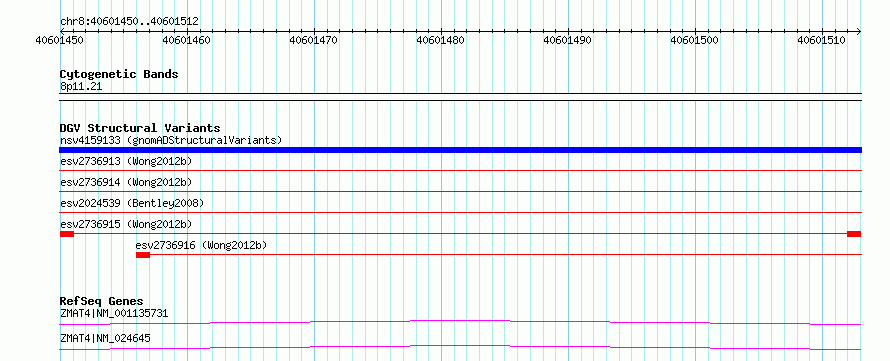
Task: Open esv2024539 (Bentley2008) variant details
Action: 132,203
